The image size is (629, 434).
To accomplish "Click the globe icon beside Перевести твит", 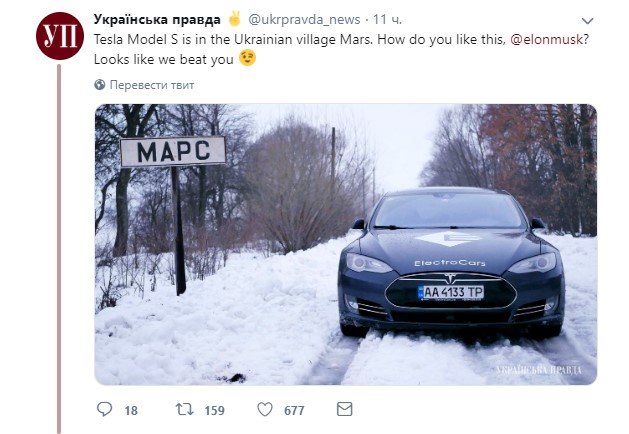I will click(x=100, y=85).
